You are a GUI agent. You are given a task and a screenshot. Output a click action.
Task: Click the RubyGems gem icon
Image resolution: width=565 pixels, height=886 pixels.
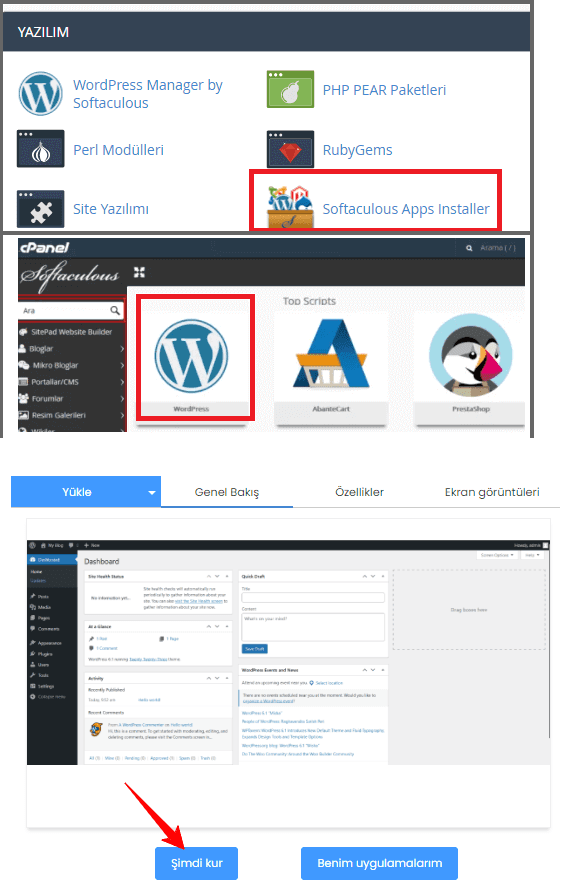(x=290, y=149)
